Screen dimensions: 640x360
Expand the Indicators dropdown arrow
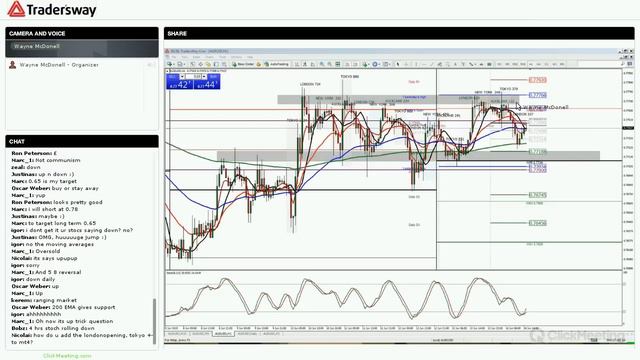pyautogui.click(x=369, y=64)
